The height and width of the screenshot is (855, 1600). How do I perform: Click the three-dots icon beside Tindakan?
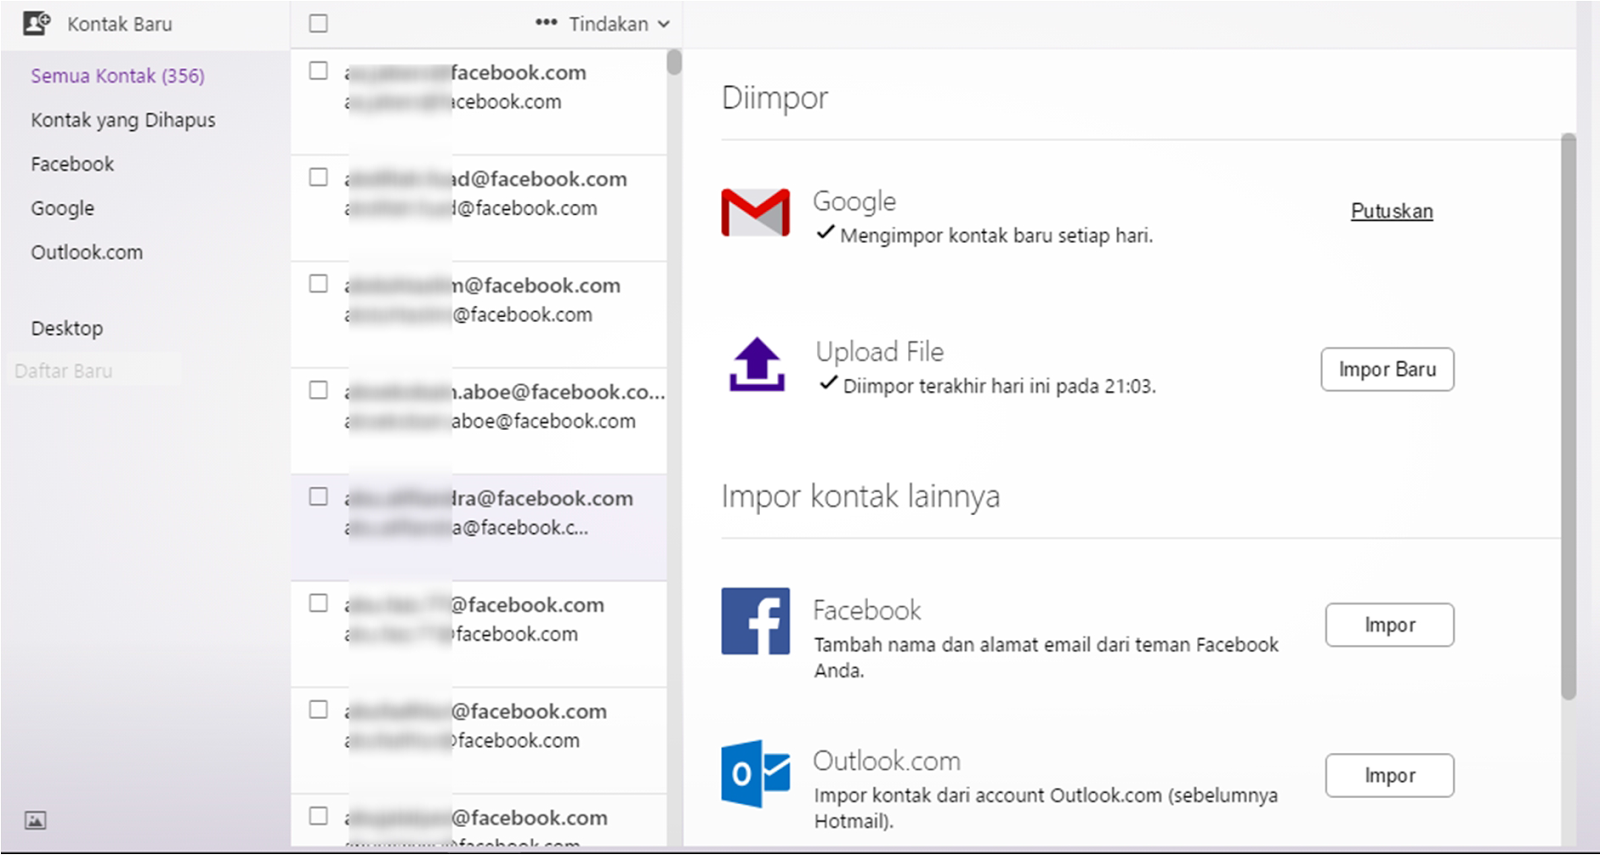[x=546, y=22]
